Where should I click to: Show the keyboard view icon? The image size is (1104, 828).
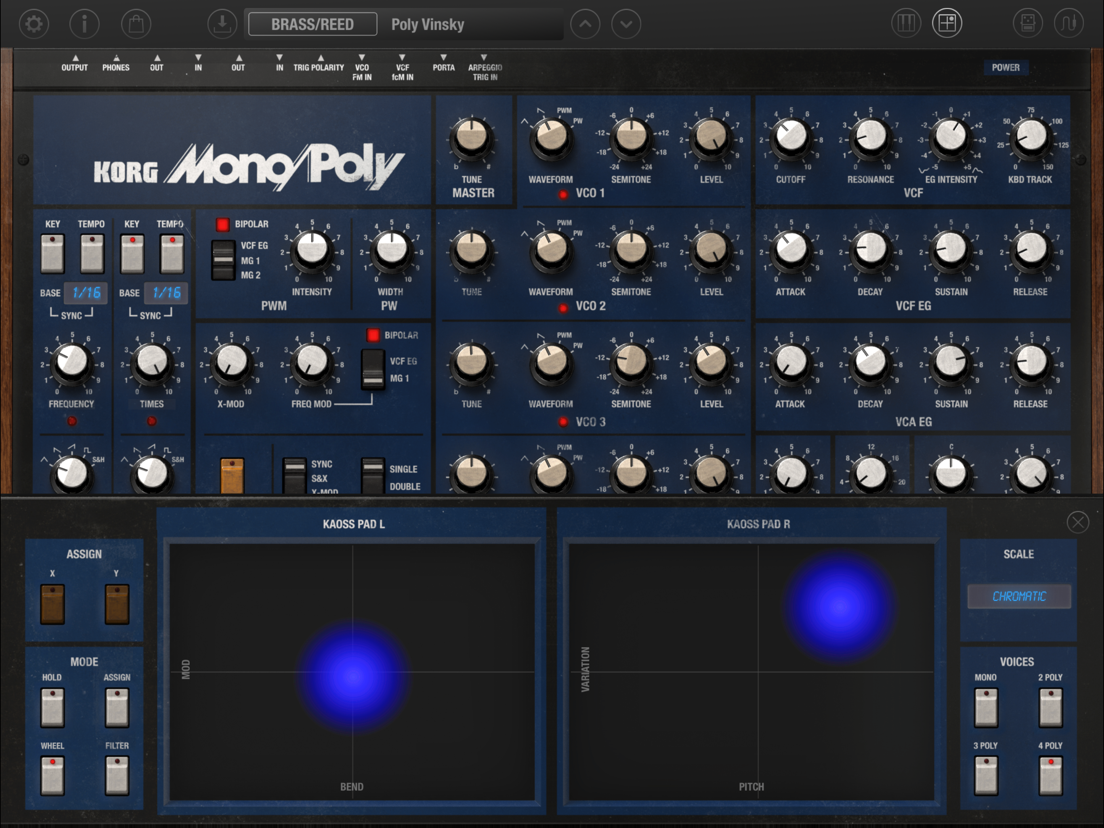point(905,24)
